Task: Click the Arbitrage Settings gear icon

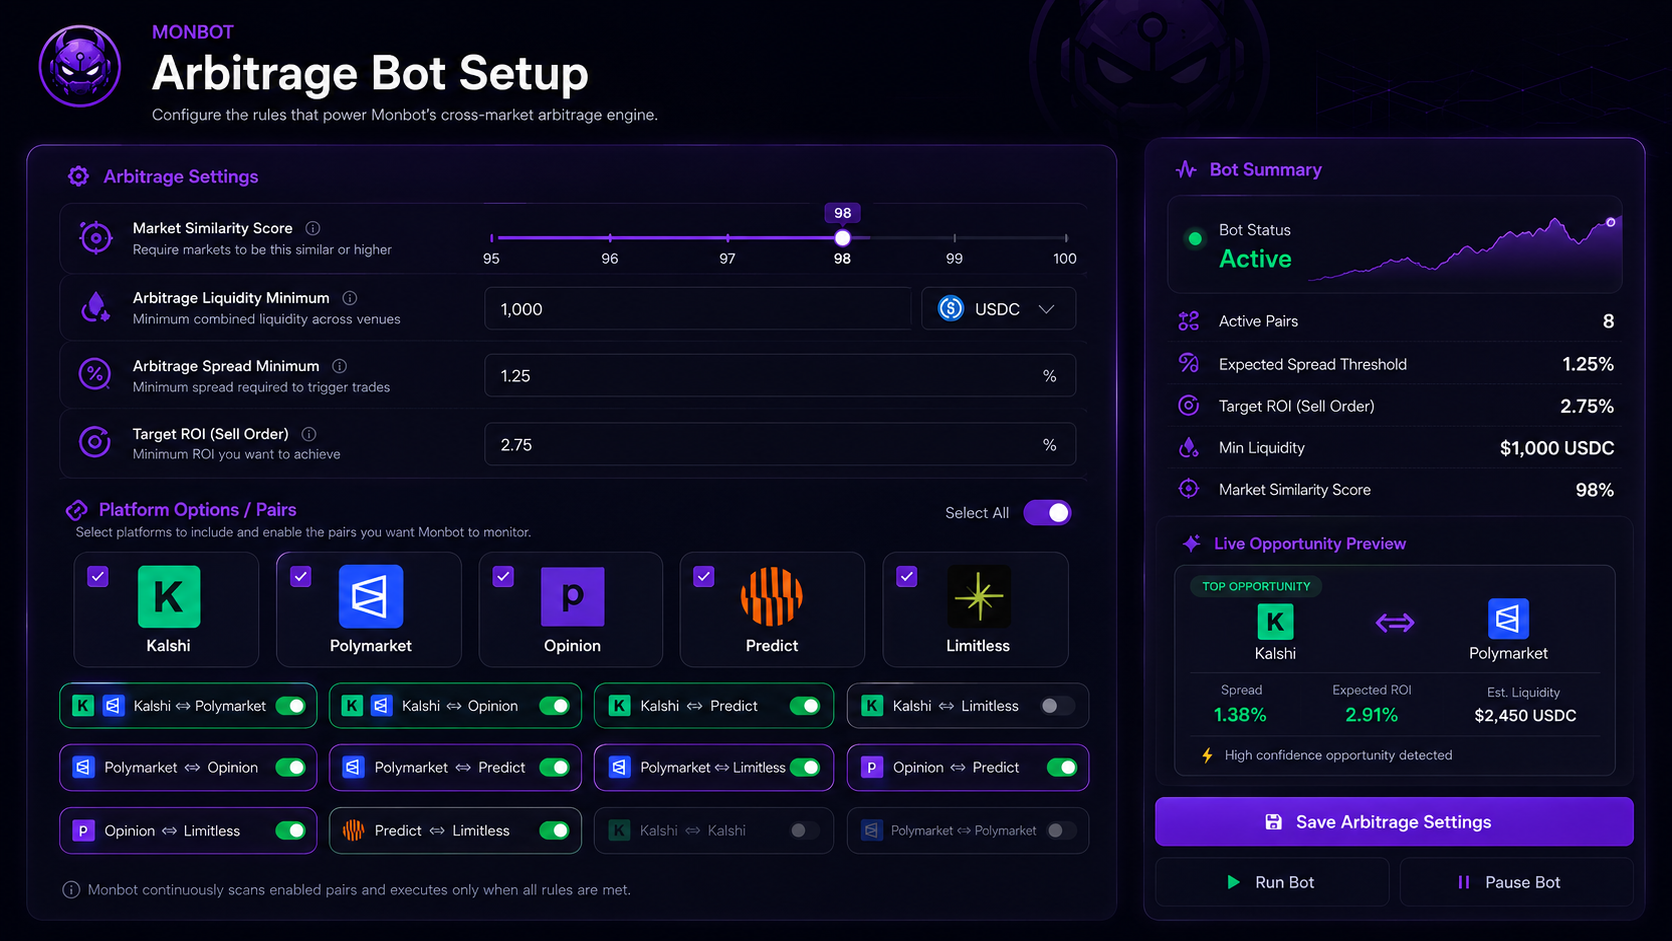Action: (78, 176)
